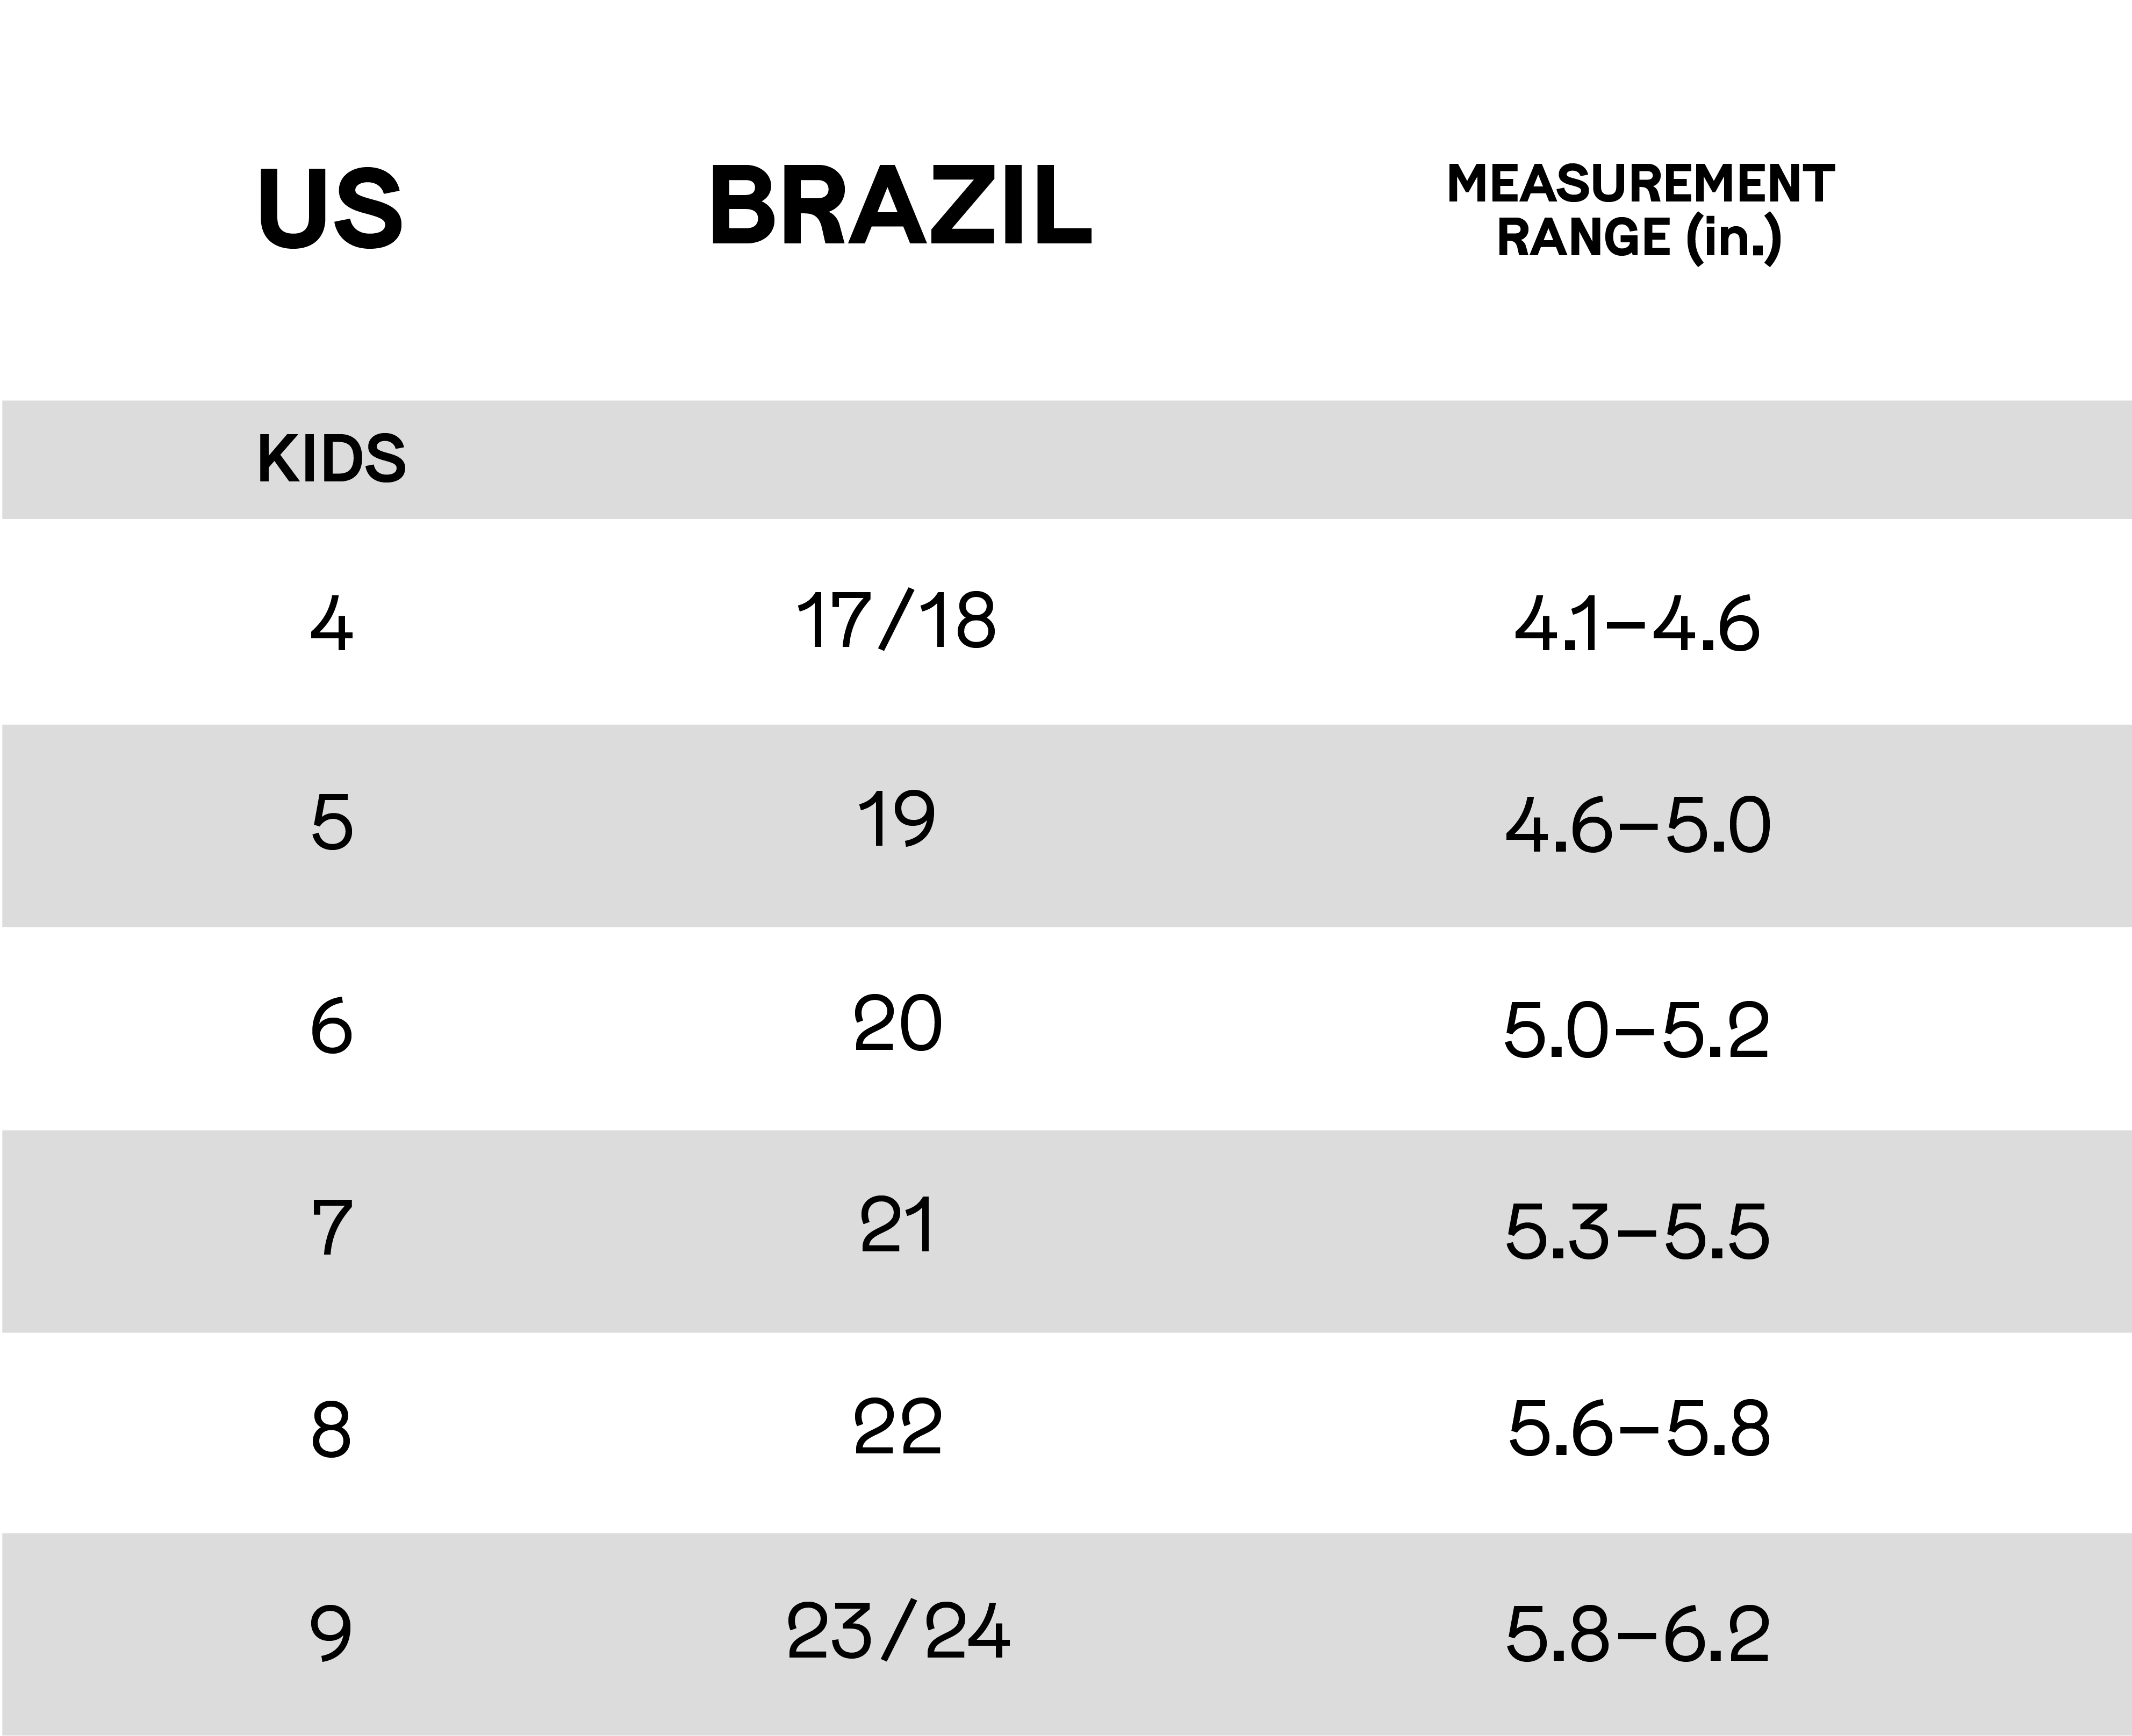Click the 5.3–5.5 measurement cell

[x=1637, y=1232]
